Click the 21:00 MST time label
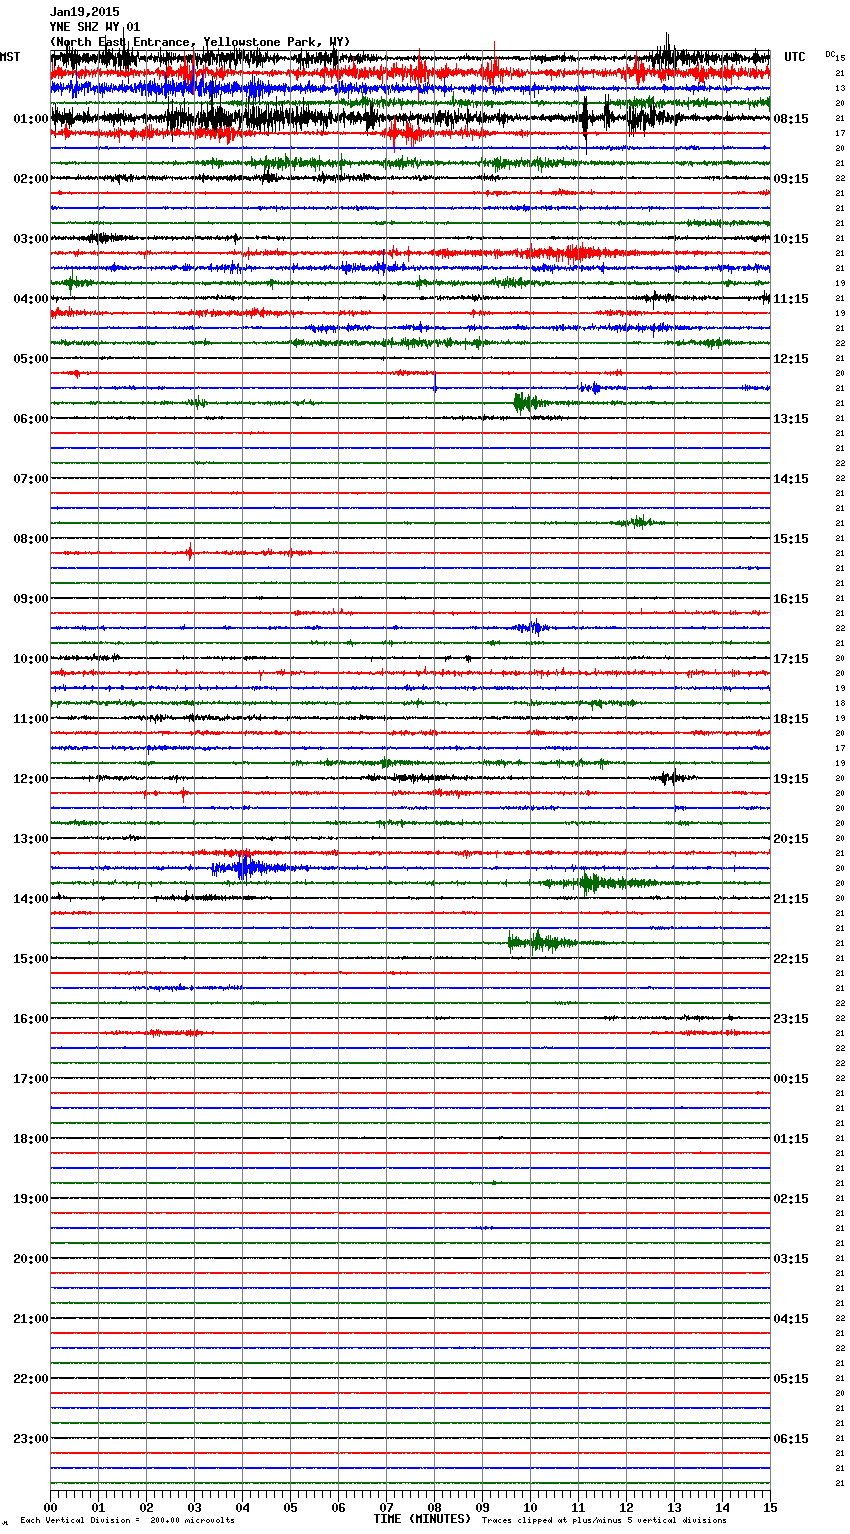 click(31, 1319)
